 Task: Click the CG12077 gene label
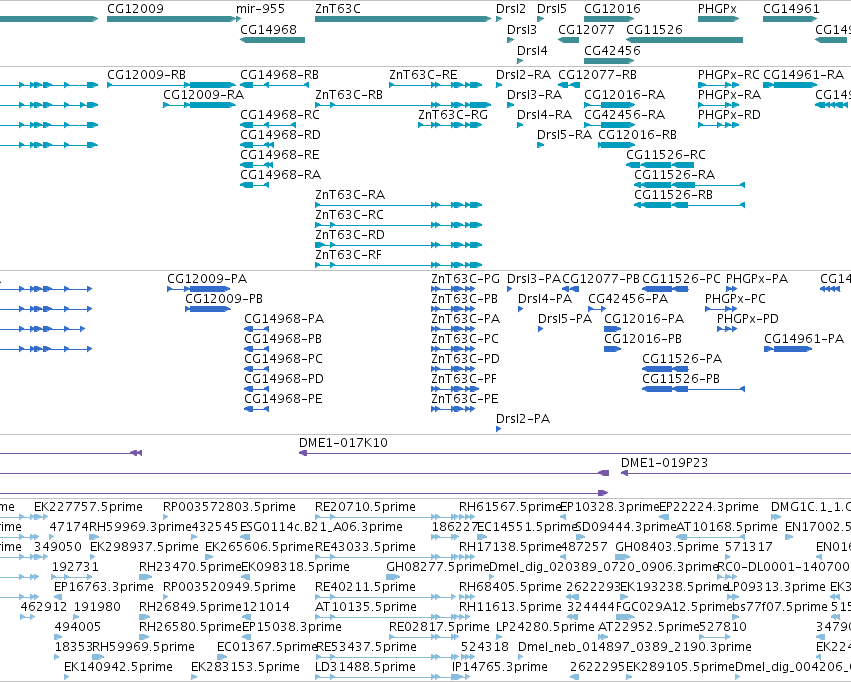tap(586, 30)
